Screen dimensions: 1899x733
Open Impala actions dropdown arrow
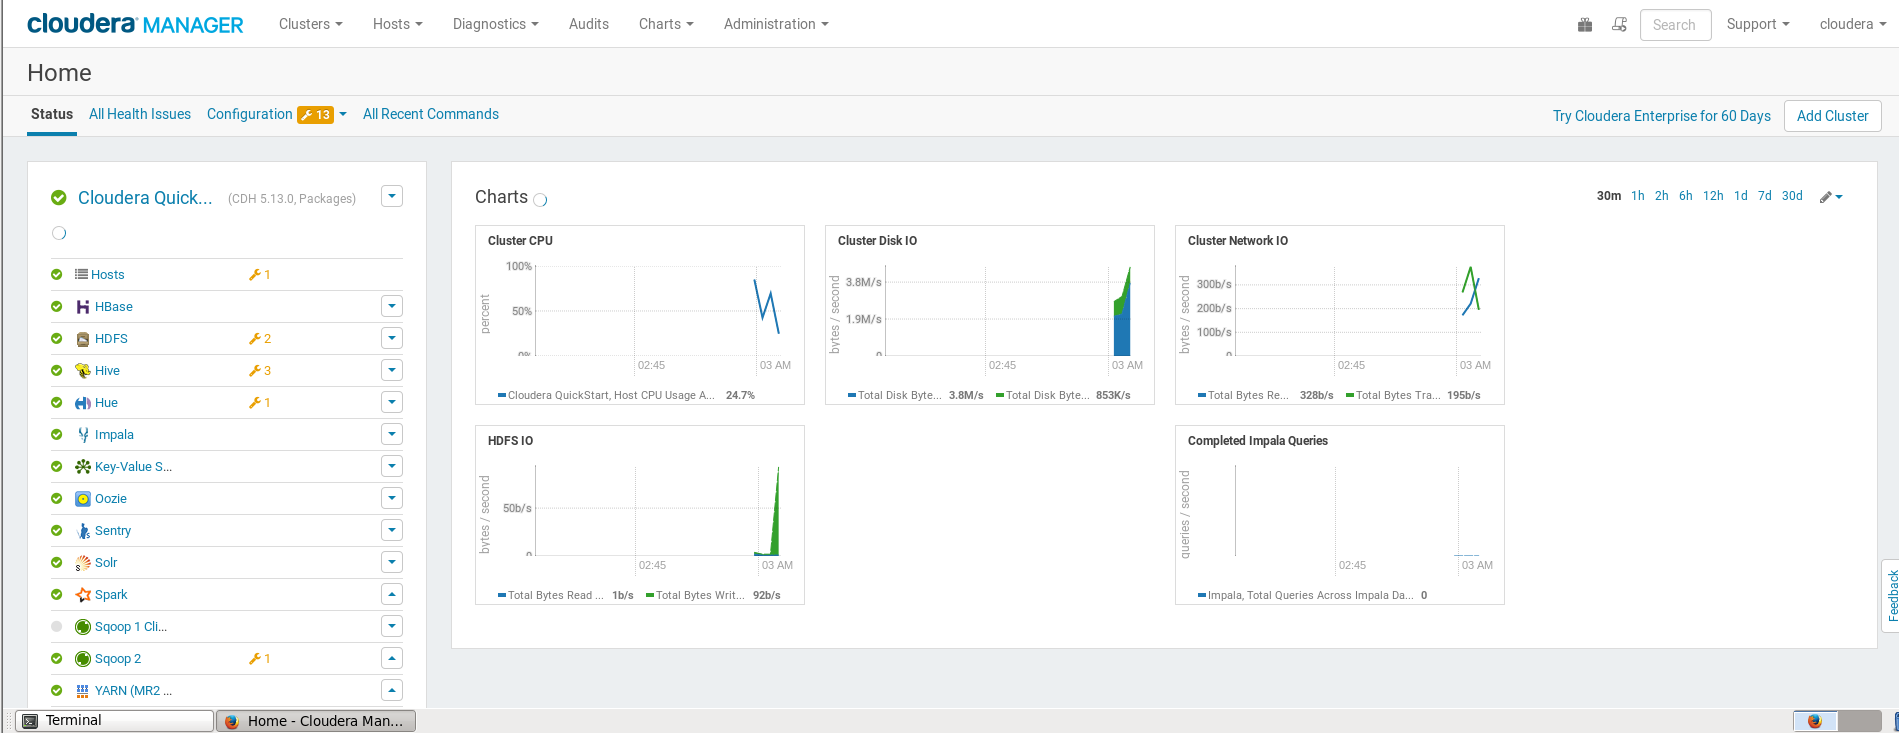(392, 434)
